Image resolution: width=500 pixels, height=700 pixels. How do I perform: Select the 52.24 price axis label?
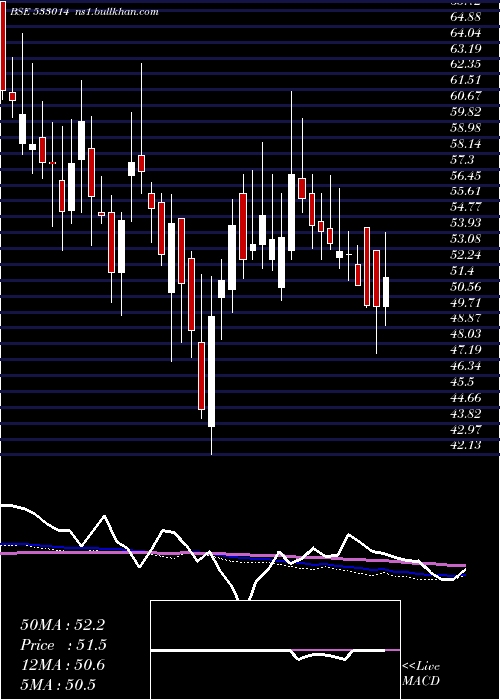click(x=466, y=255)
